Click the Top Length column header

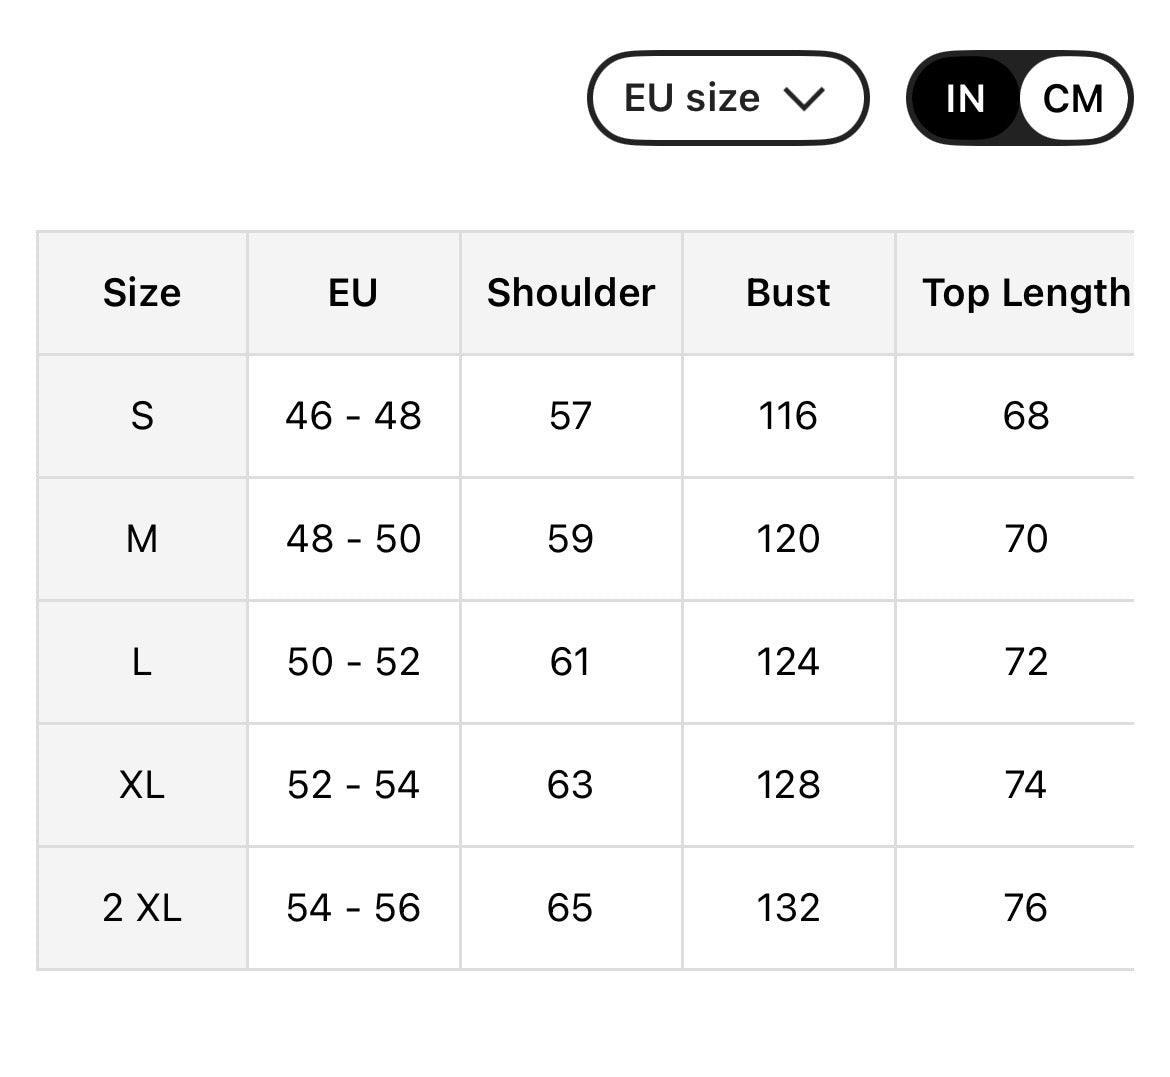pyautogui.click(x=1025, y=293)
